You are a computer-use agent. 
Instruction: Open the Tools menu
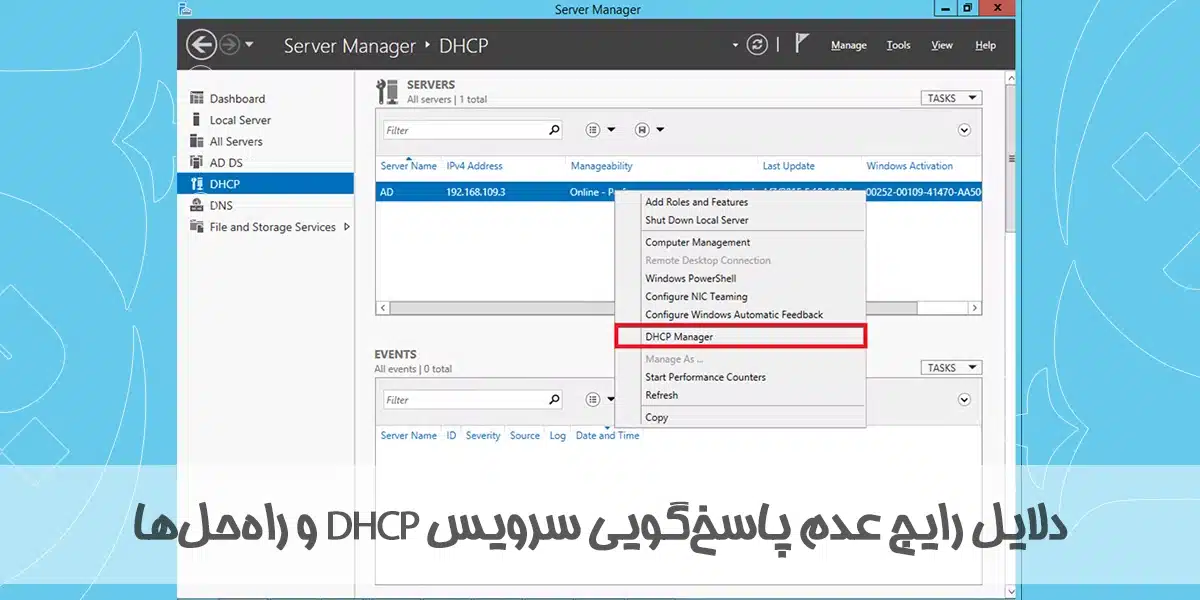[898, 45]
